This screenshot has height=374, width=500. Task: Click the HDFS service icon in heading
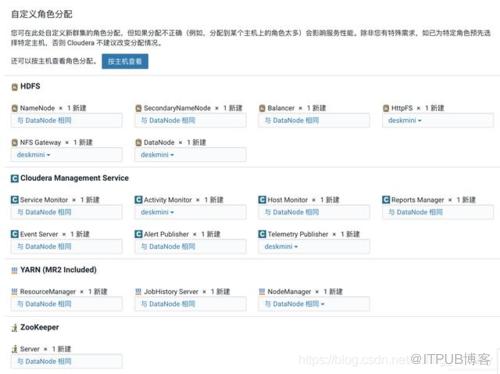tap(15, 87)
